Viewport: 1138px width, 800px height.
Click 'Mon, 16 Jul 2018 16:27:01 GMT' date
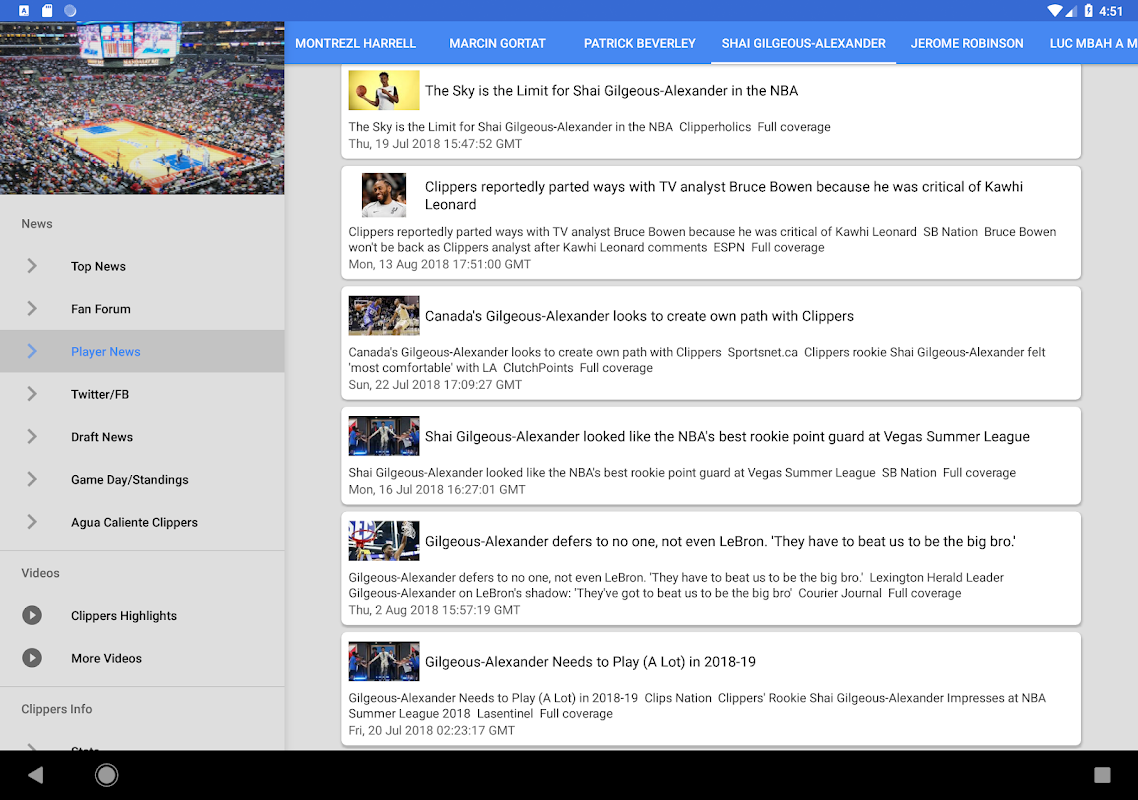click(x=437, y=489)
